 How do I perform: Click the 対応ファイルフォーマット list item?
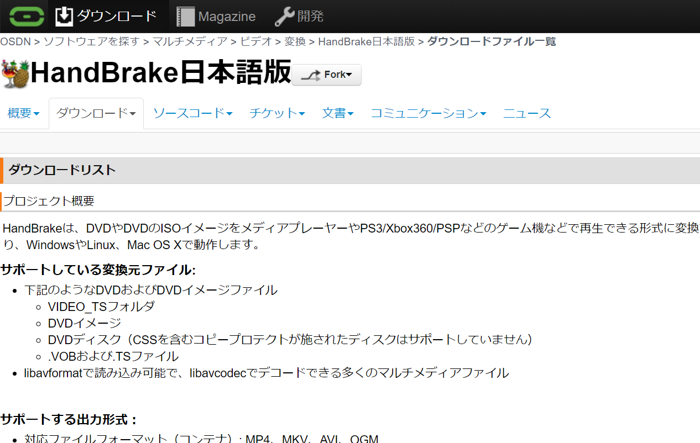point(201,438)
